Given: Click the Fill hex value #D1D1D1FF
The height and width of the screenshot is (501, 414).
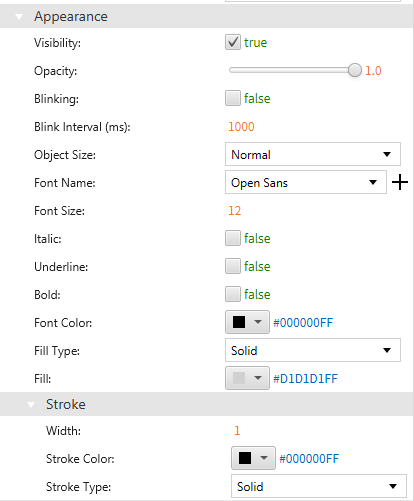Looking at the screenshot, I should pyautogui.click(x=305, y=379).
